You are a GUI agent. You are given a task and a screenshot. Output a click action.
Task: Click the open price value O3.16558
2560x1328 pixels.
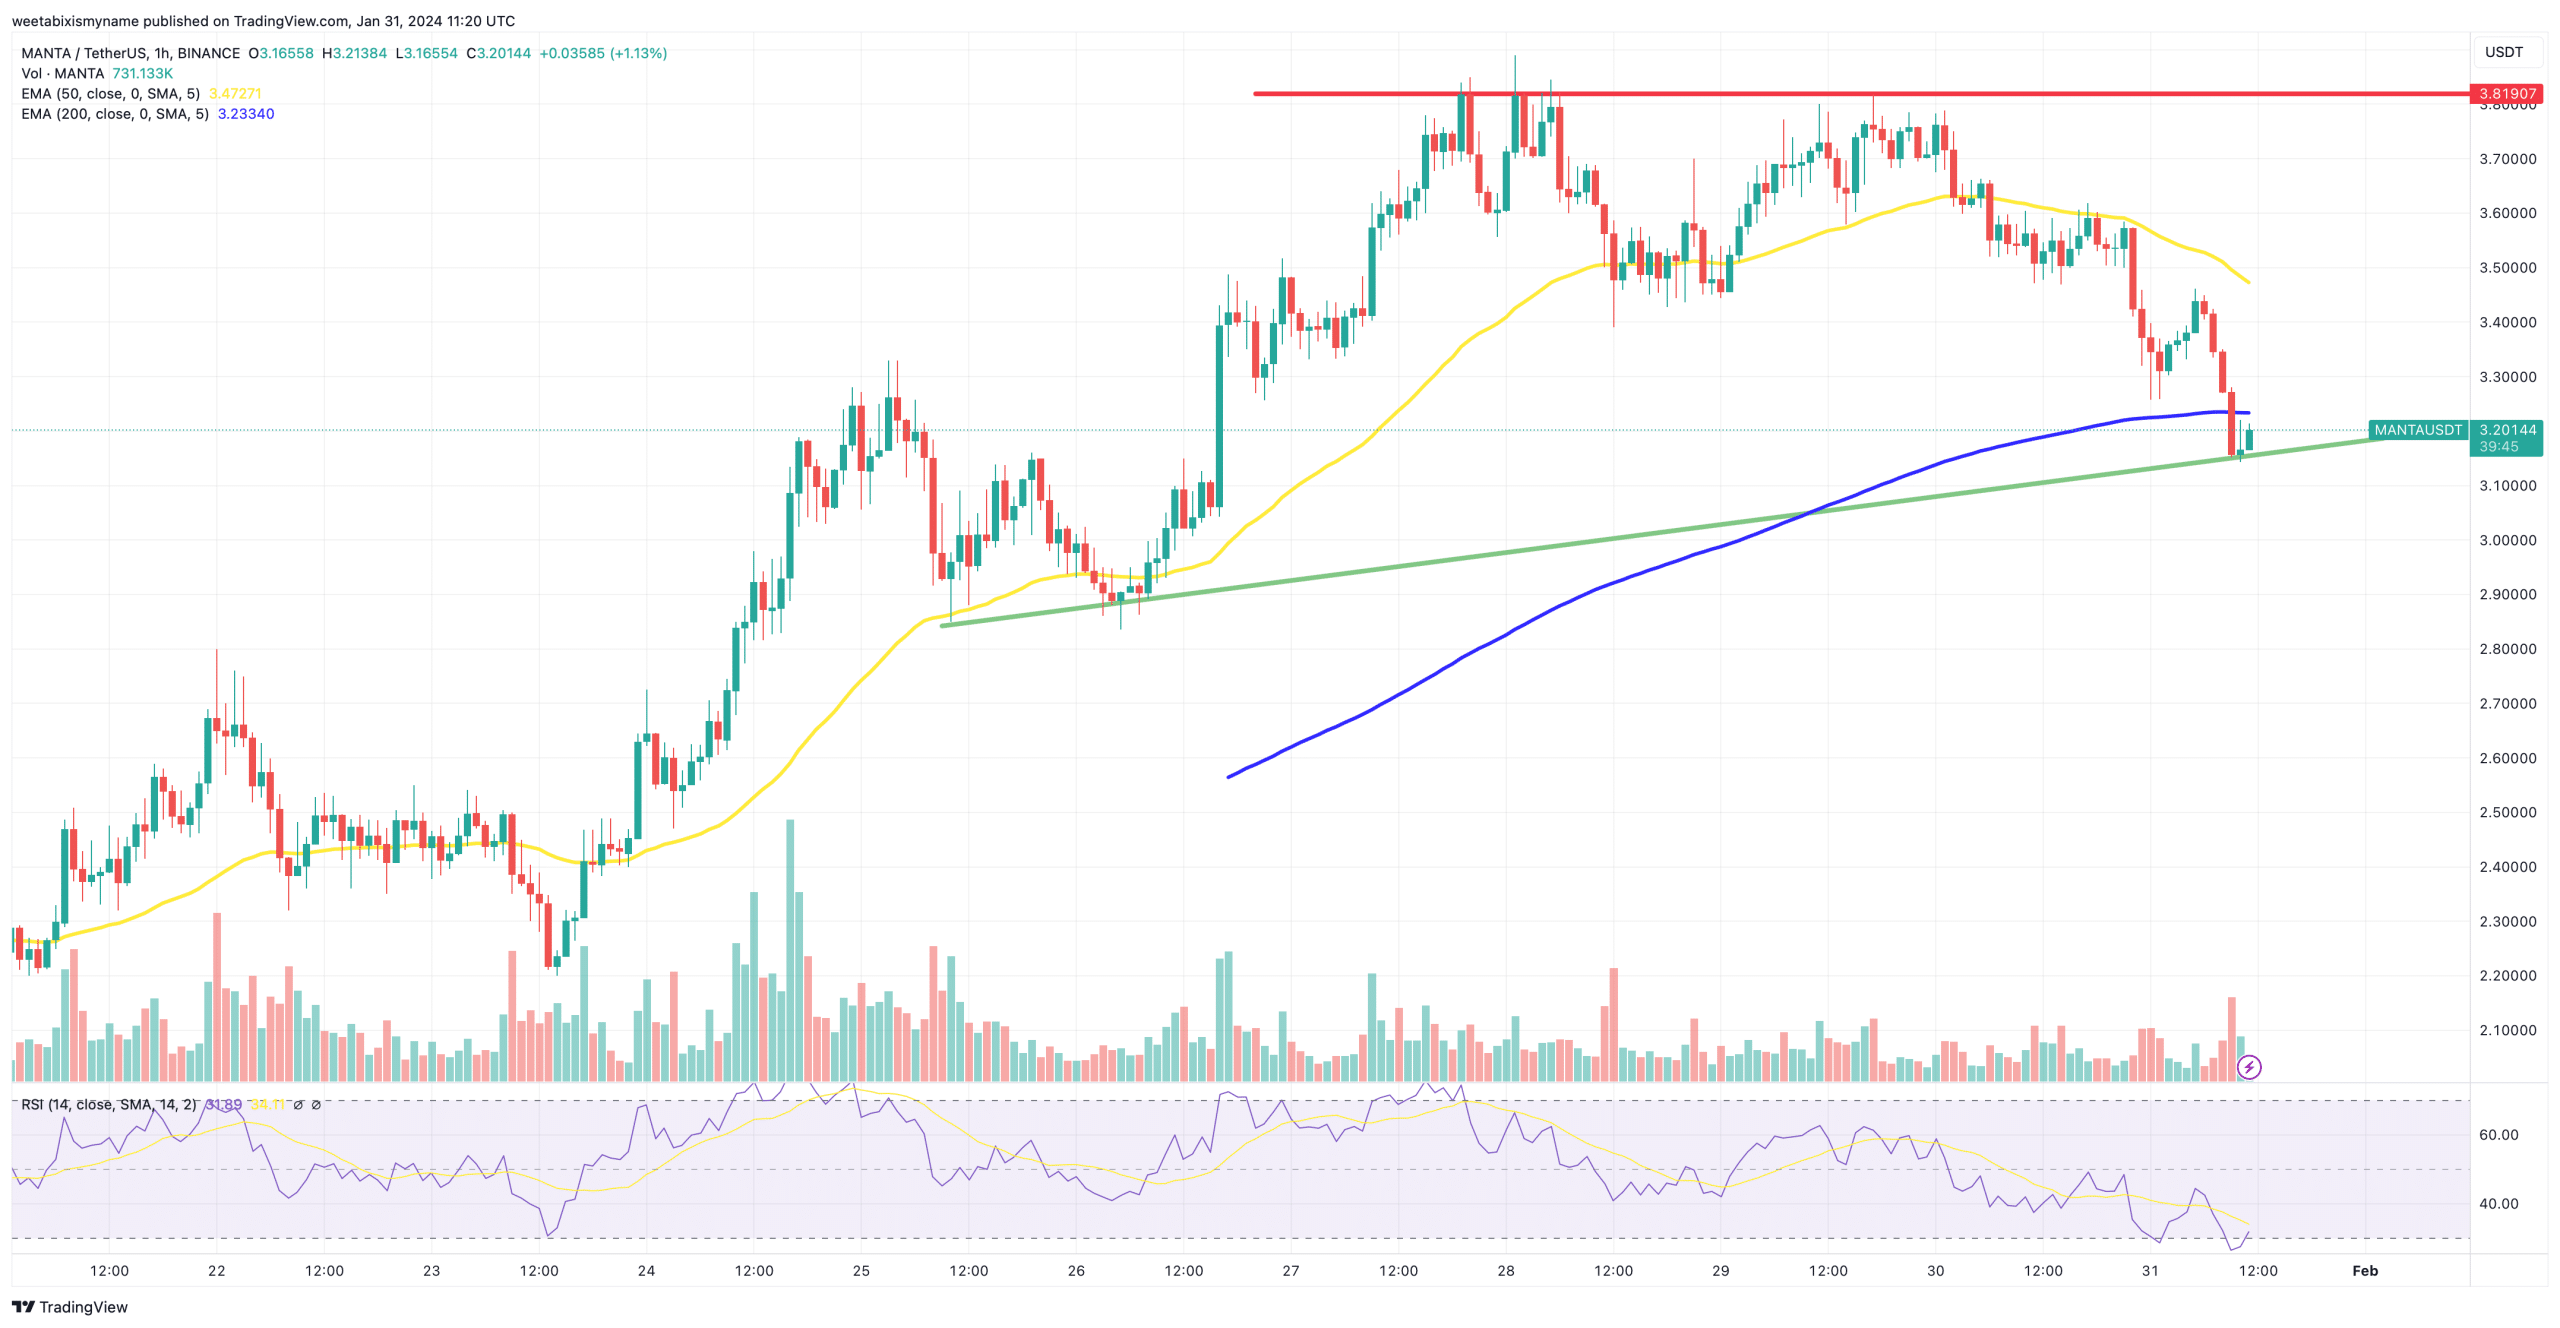(x=281, y=53)
